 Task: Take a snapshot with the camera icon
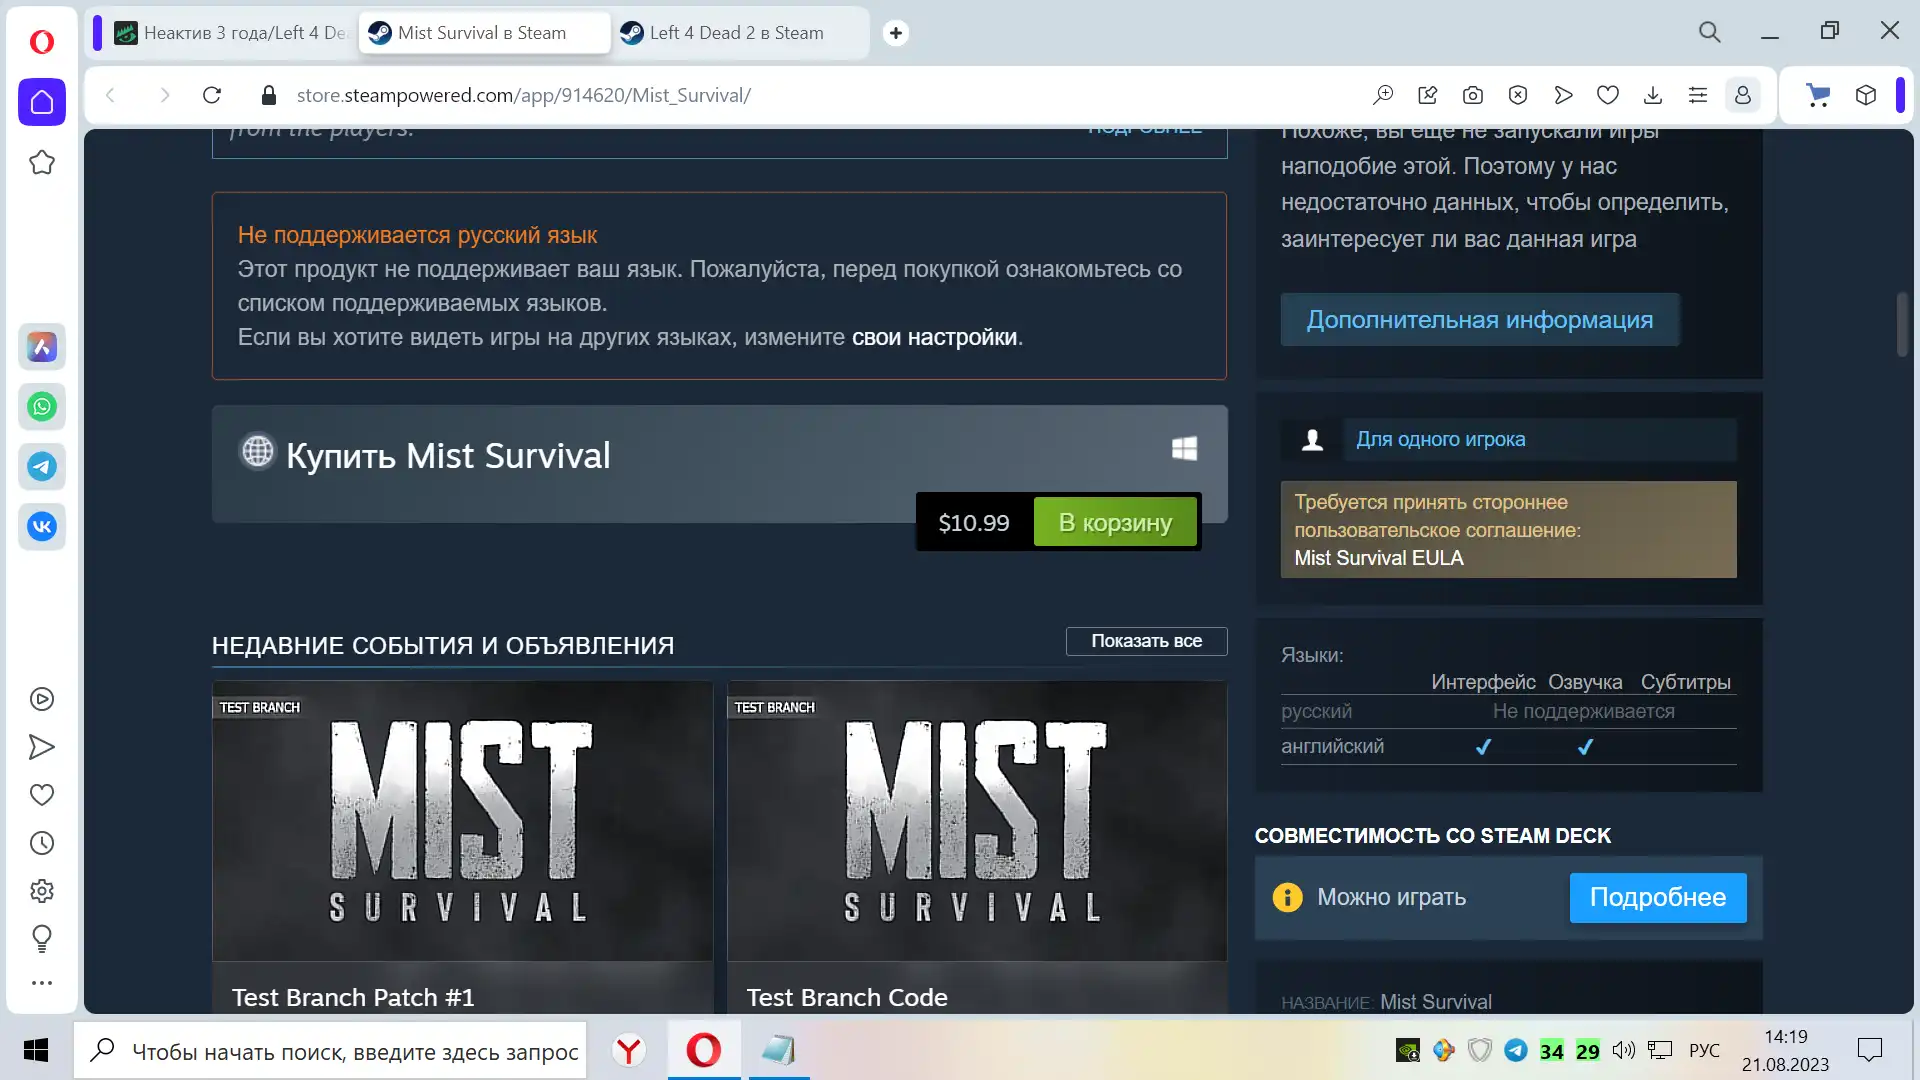pyautogui.click(x=1473, y=95)
